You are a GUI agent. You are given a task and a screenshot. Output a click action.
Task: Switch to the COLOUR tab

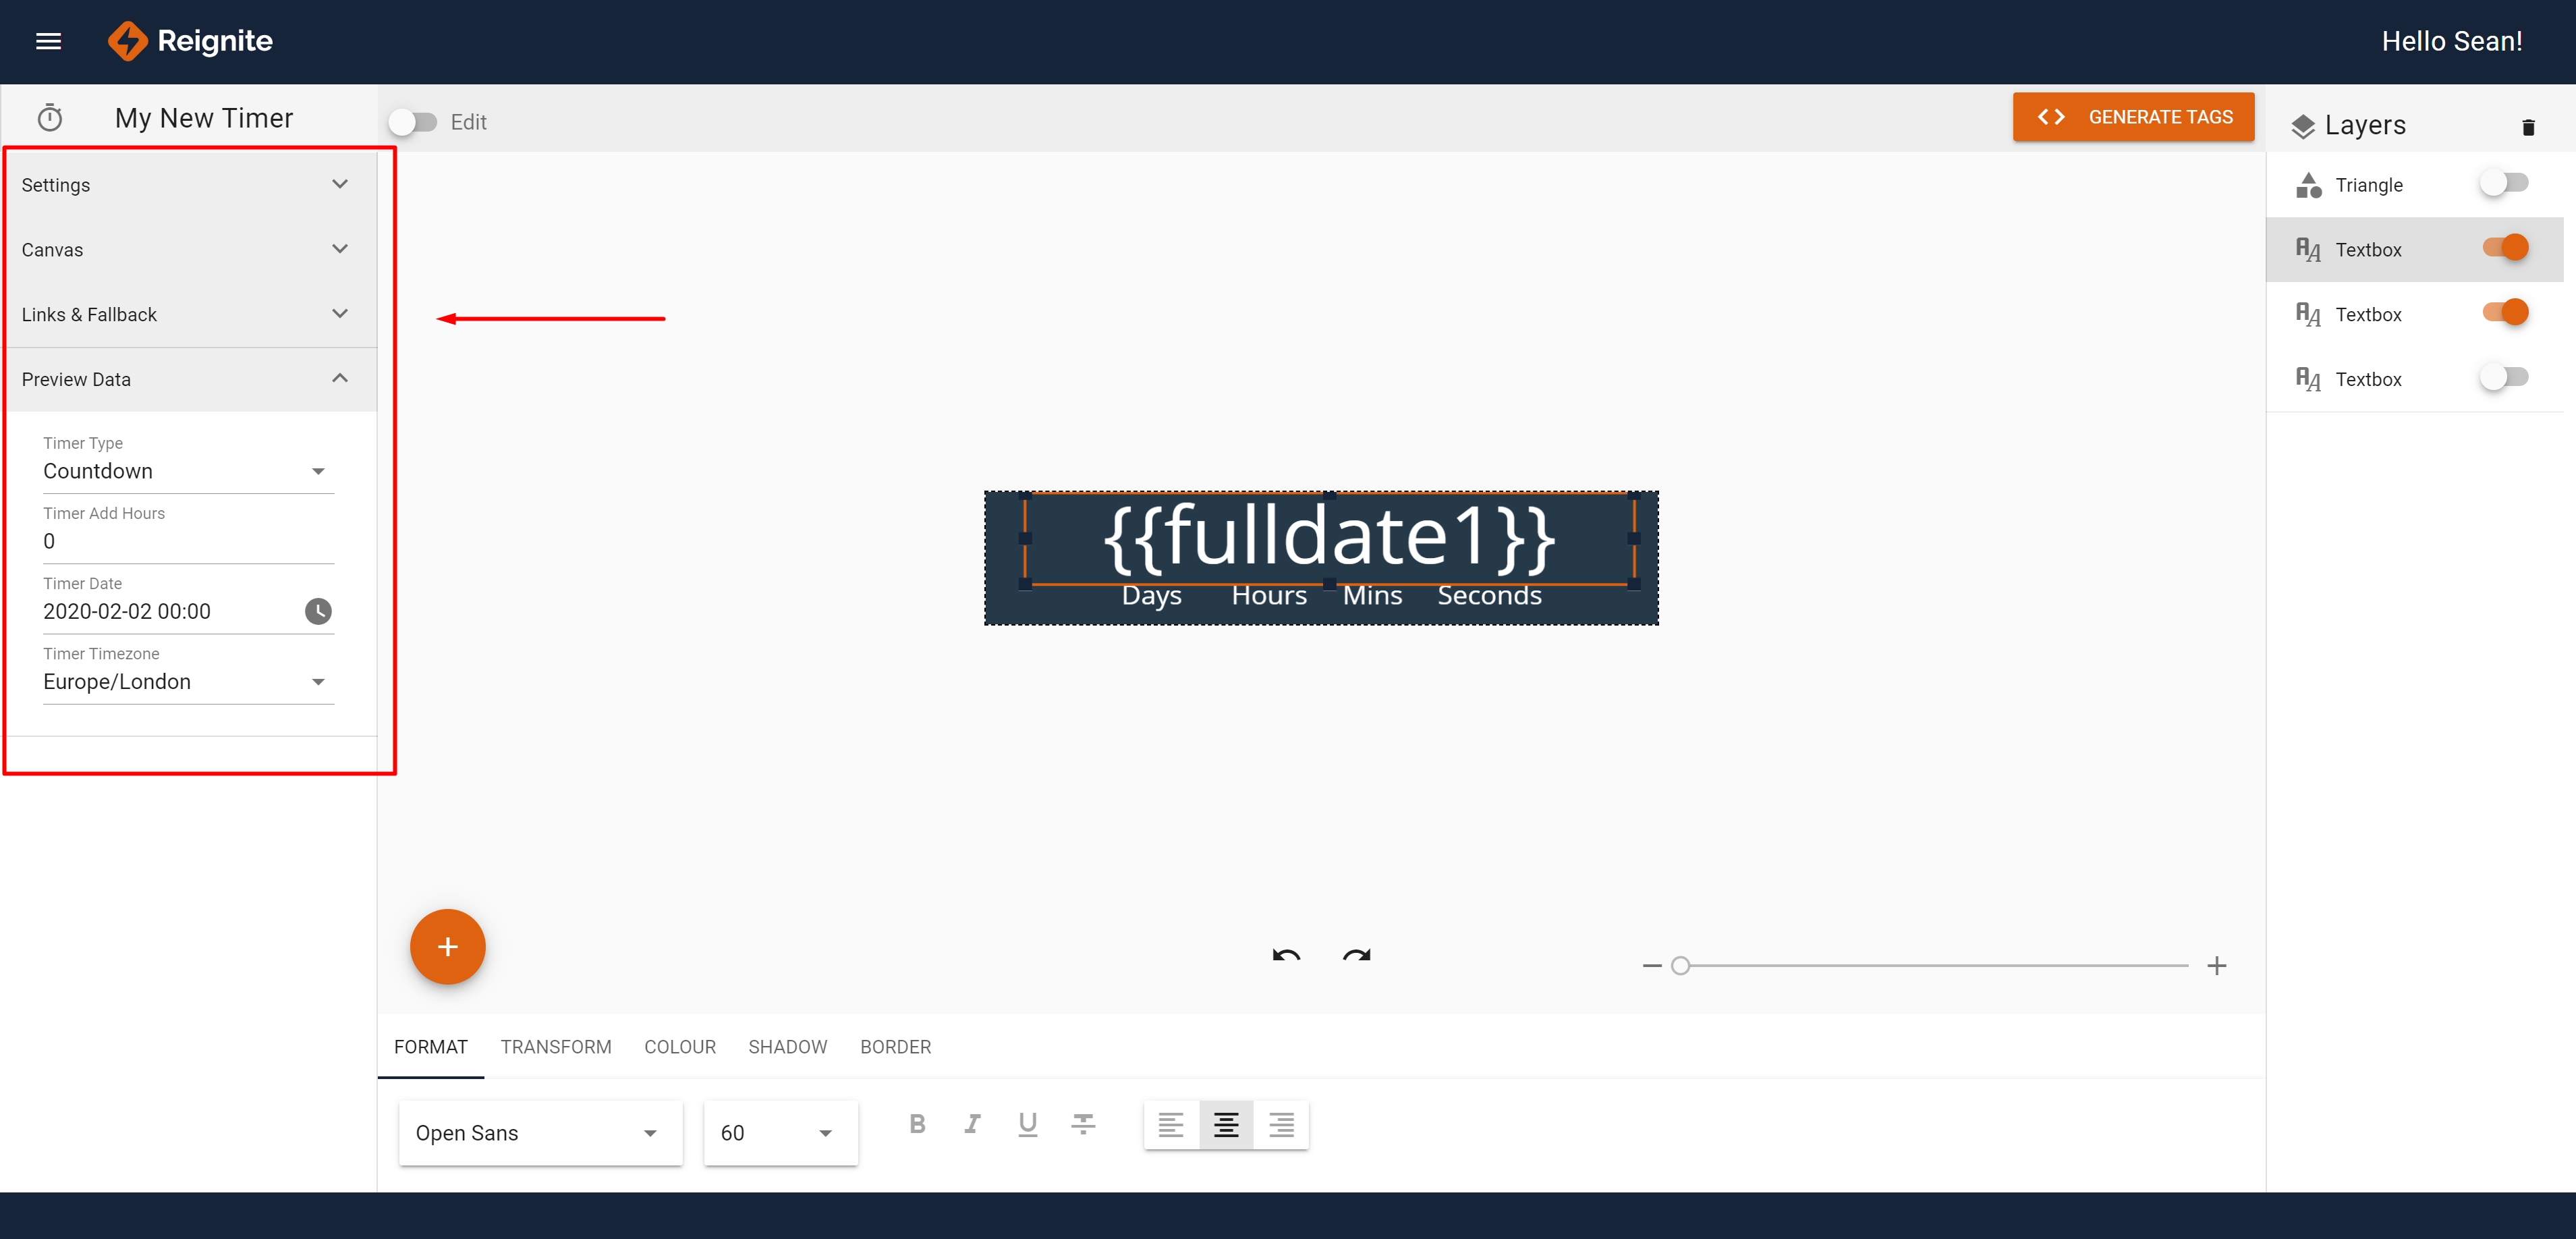point(680,1047)
